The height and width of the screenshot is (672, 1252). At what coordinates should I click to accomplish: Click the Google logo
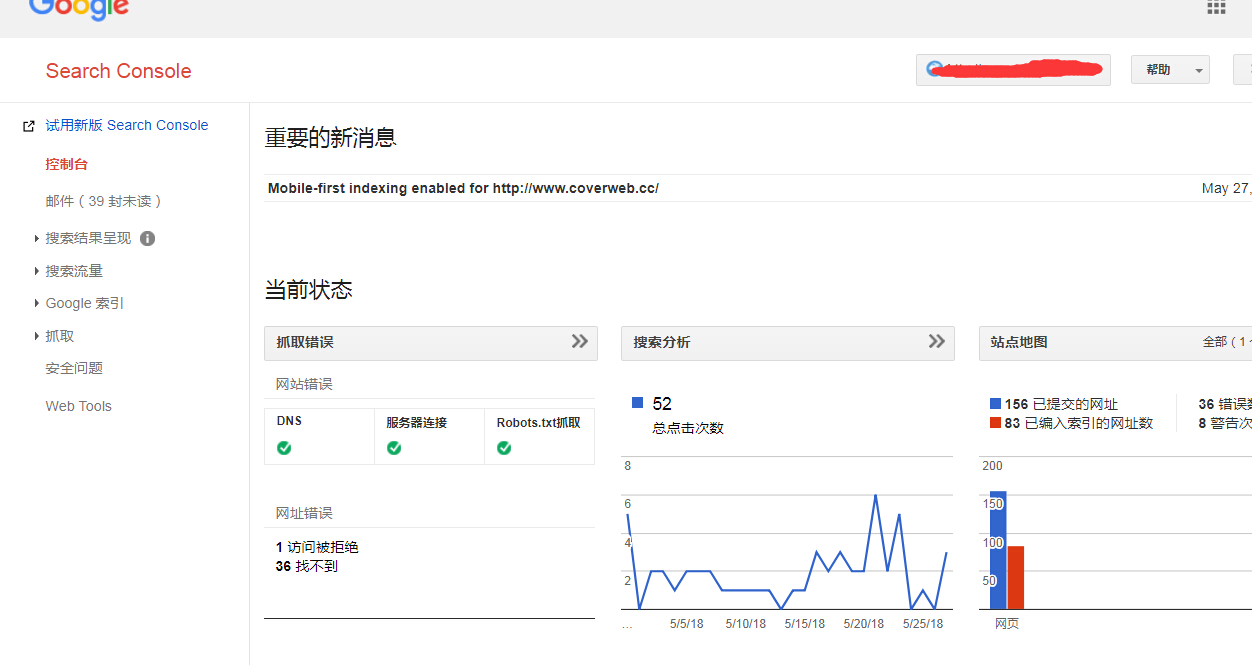[x=79, y=9]
